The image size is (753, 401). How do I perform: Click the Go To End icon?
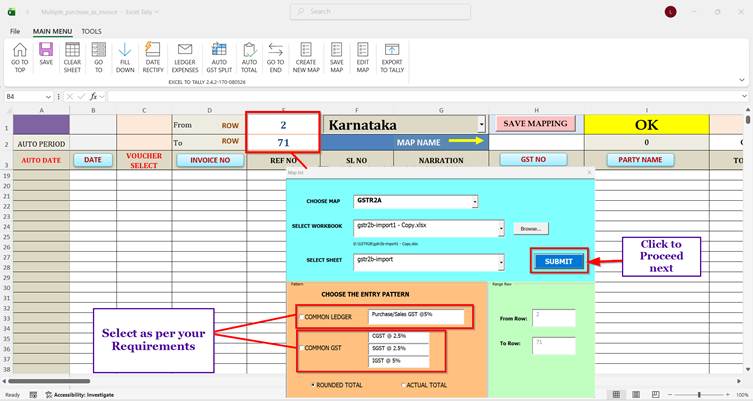(x=276, y=49)
